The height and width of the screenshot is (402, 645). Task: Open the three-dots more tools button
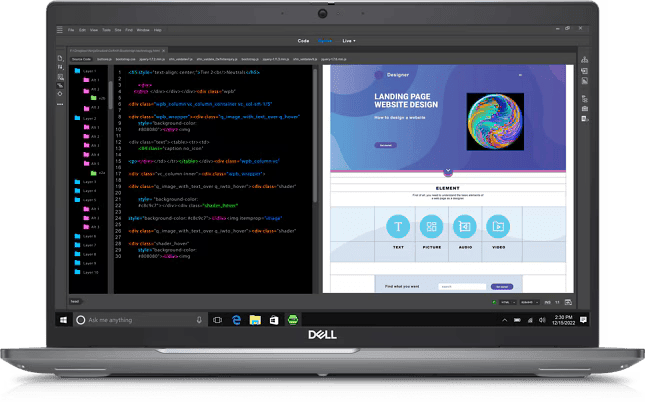(x=60, y=104)
